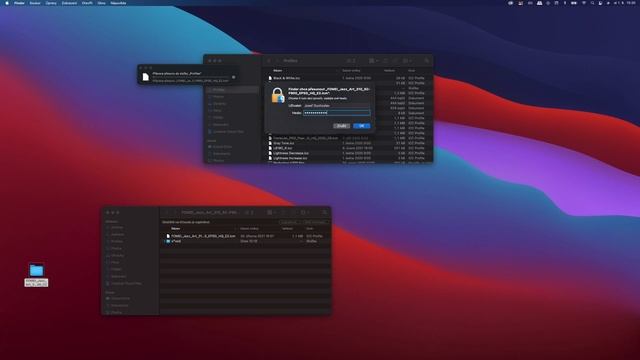The image size is (640, 360).
Task: Select the FOMEI_Jazz folder on the desktop
Action: [x=36, y=275]
